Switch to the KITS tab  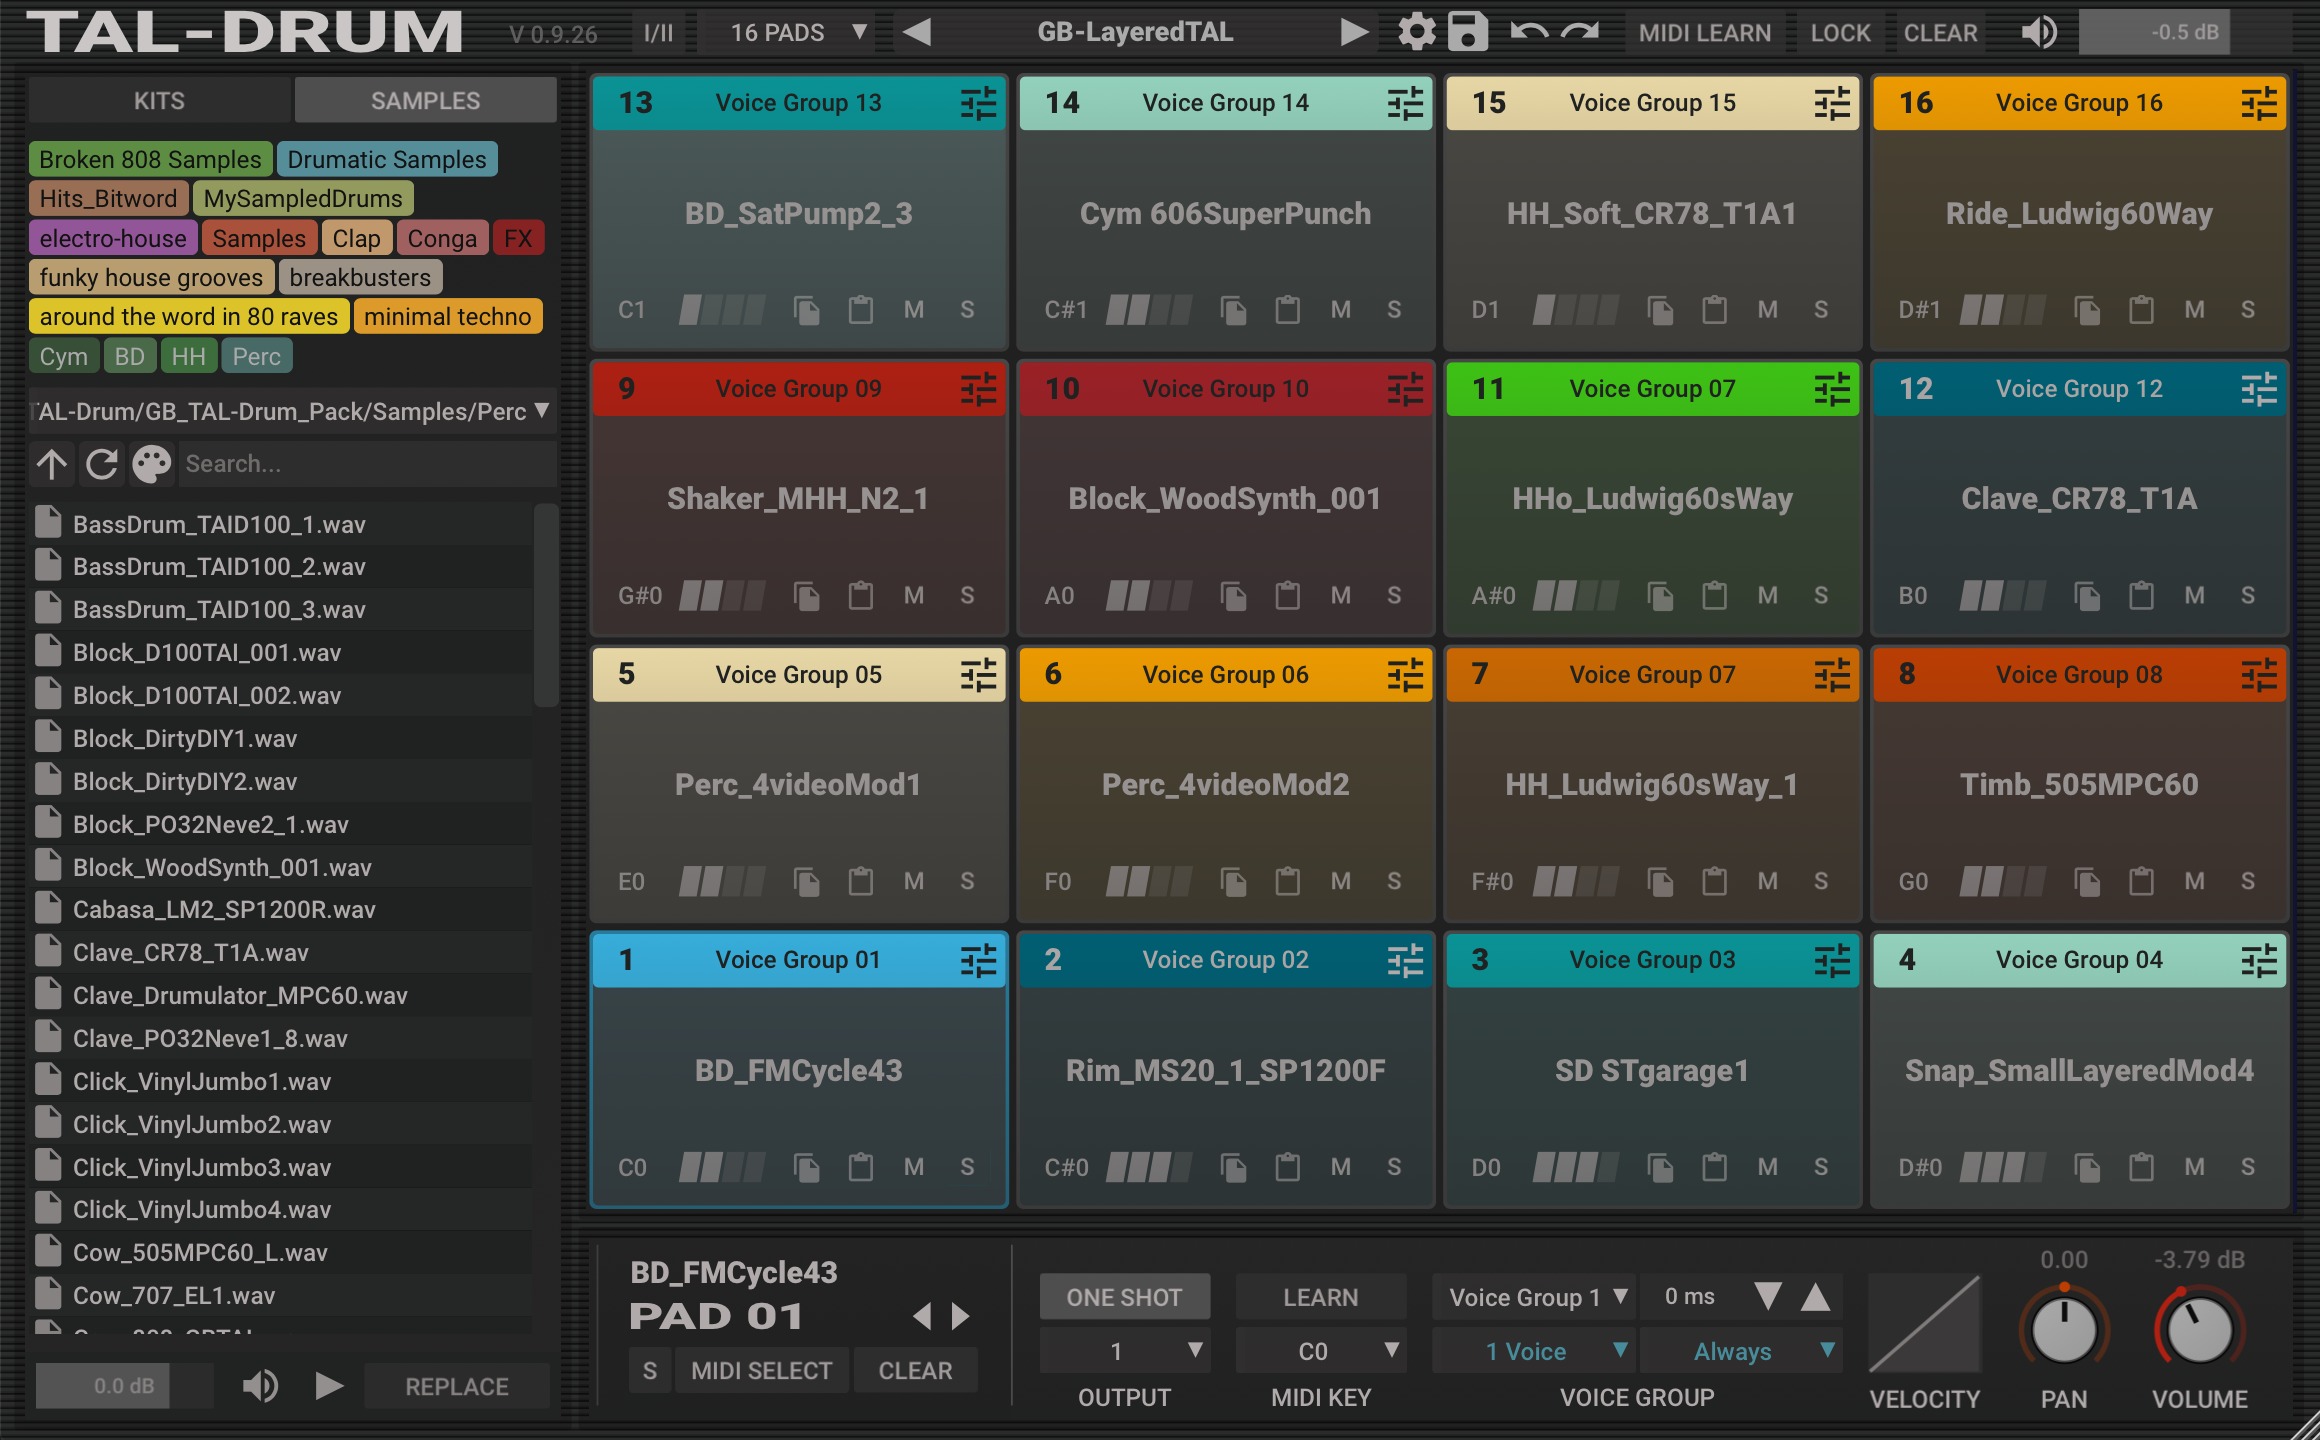point(159,101)
